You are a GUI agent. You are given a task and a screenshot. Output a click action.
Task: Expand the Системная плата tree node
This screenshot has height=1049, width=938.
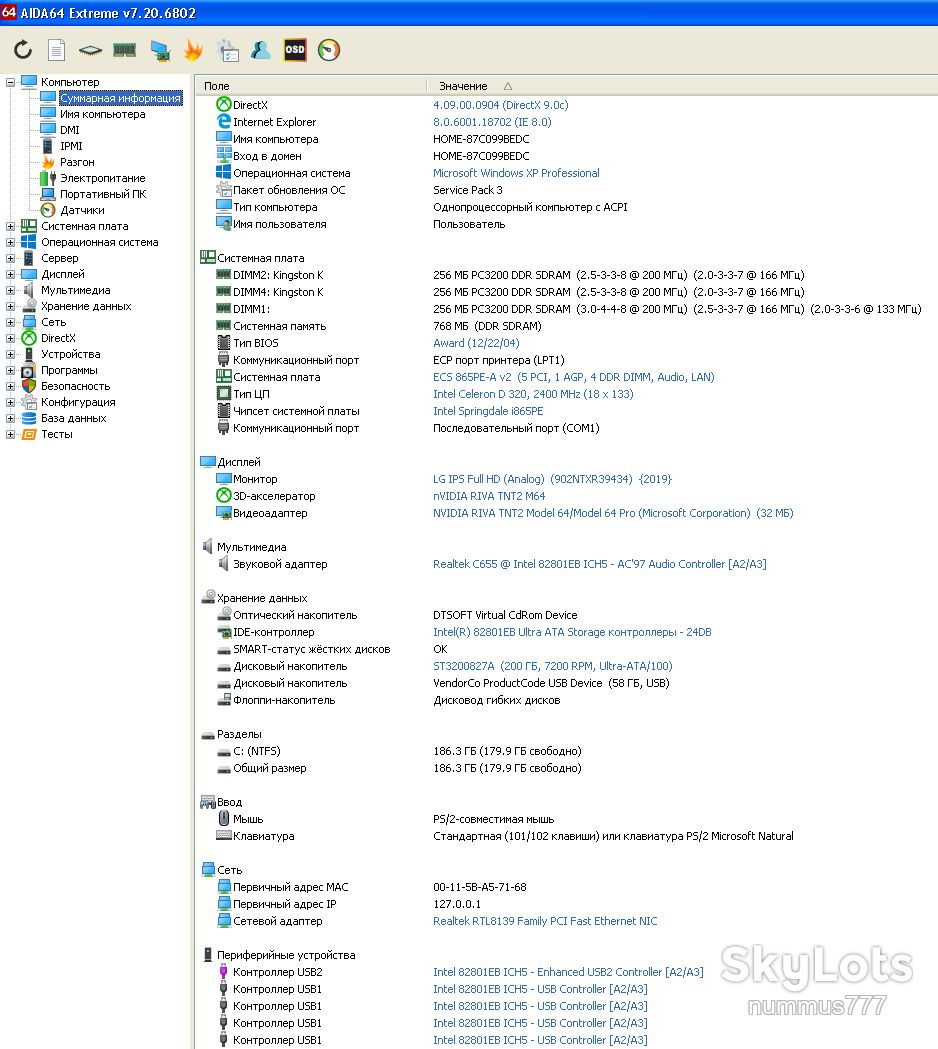tap(10, 226)
